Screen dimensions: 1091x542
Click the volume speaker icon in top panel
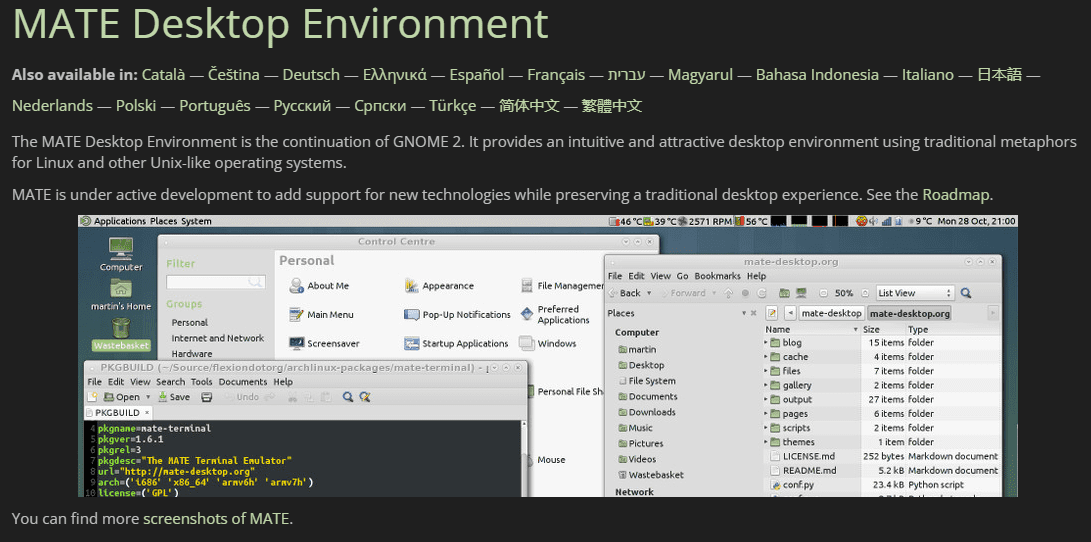[x=874, y=221]
